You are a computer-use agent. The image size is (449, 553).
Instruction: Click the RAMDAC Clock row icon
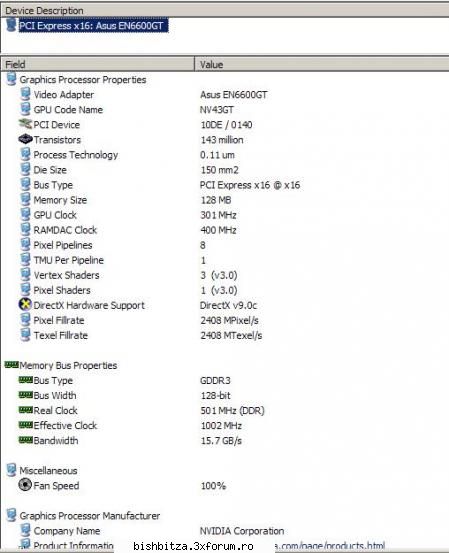point(25,230)
